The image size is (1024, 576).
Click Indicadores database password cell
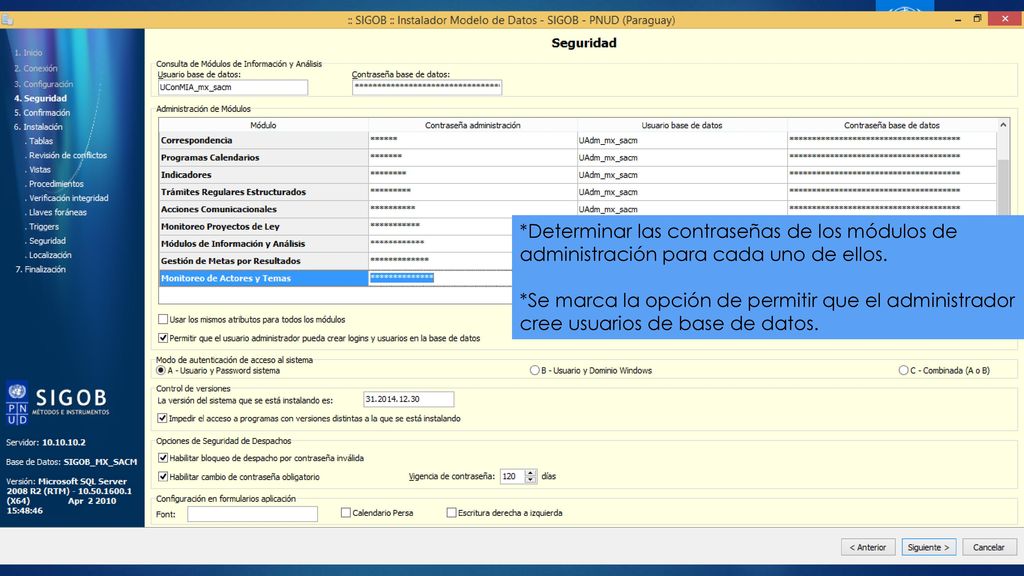(x=891, y=175)
